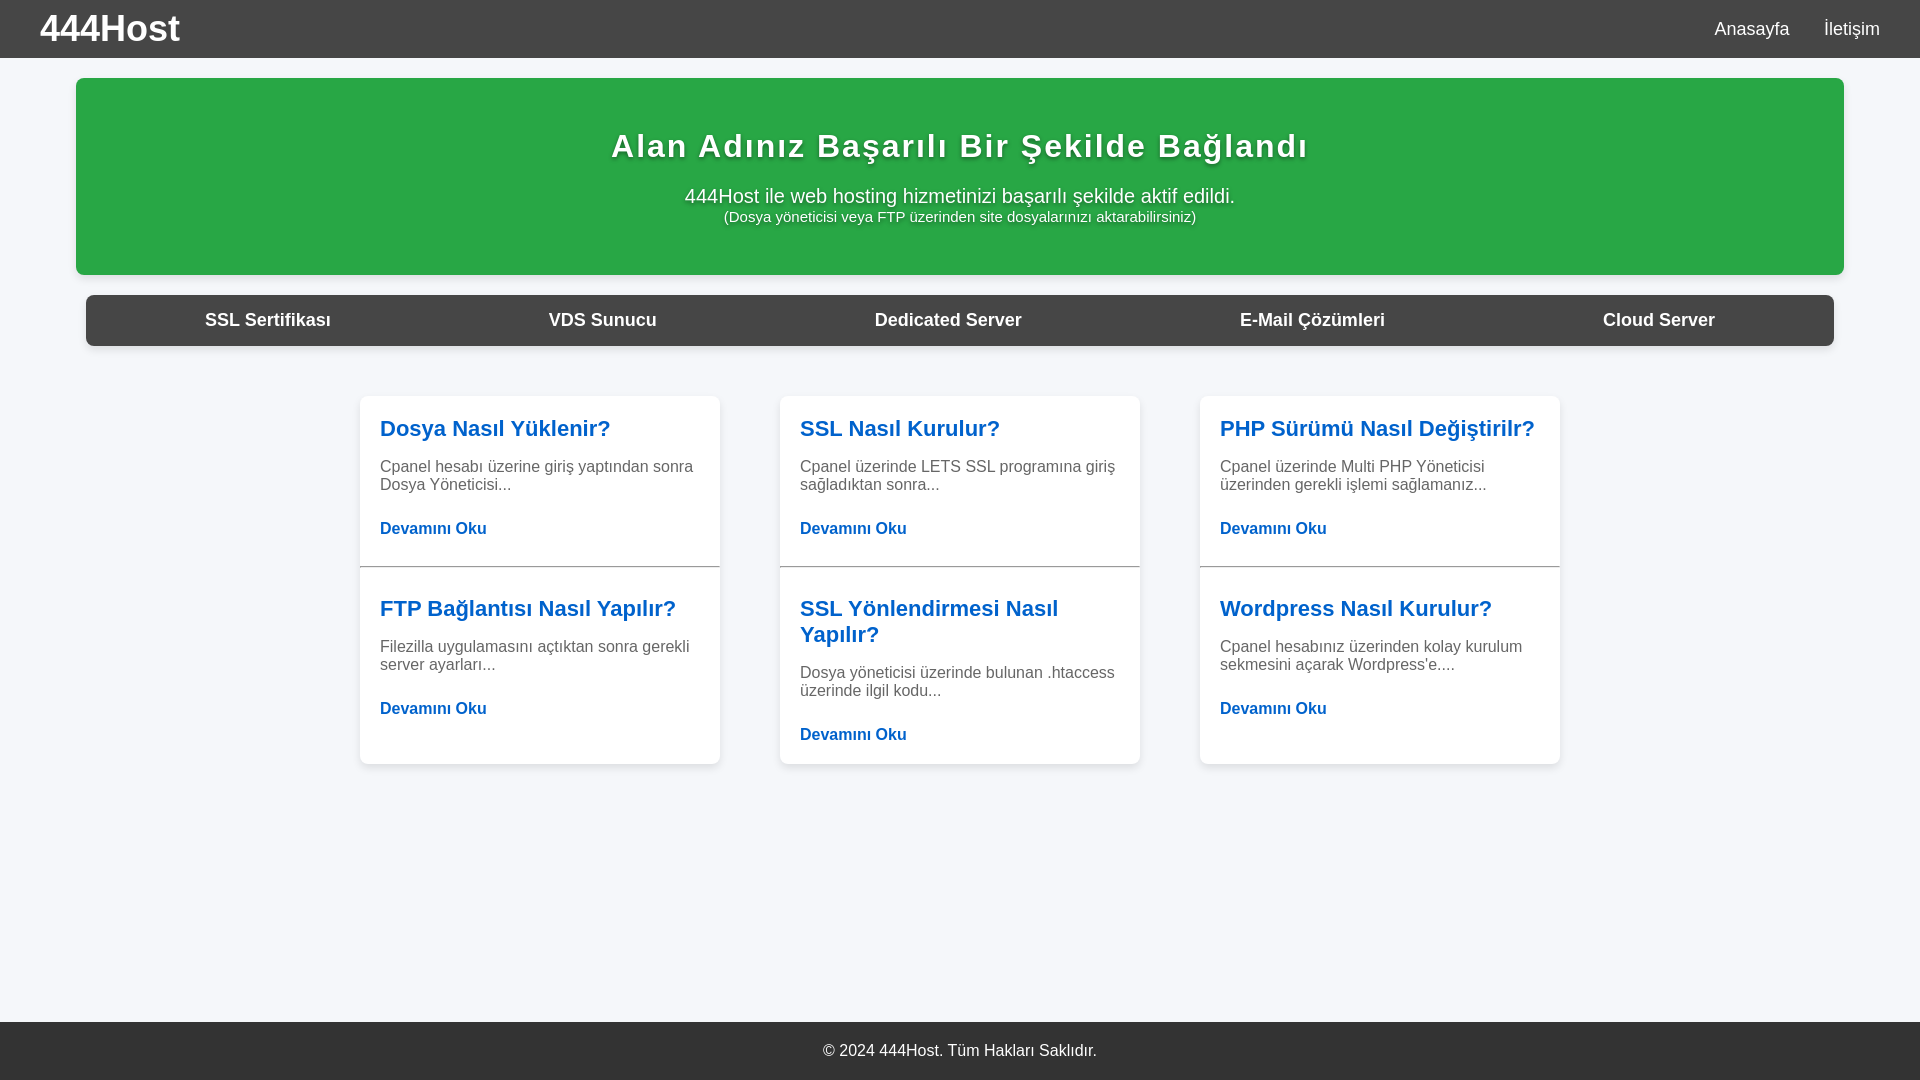This screenshot has height=1080, width=1920.
Task: Open the Anasayfa nav link
Action: tap(1751, 29)
